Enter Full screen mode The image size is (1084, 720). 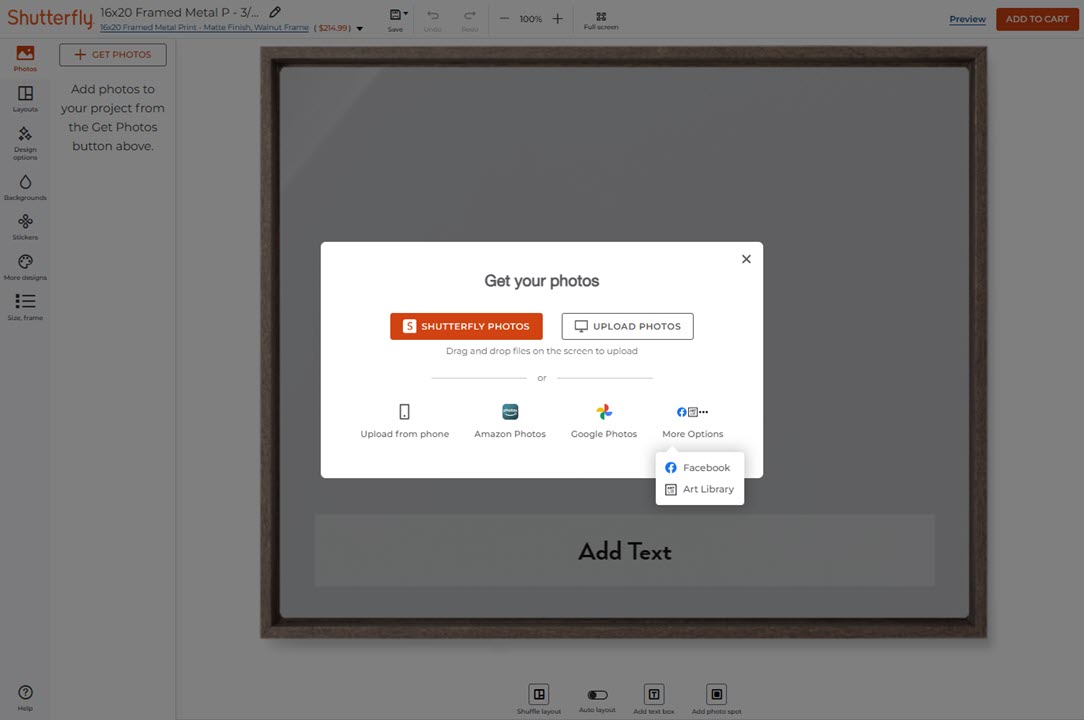click(601, 20)
